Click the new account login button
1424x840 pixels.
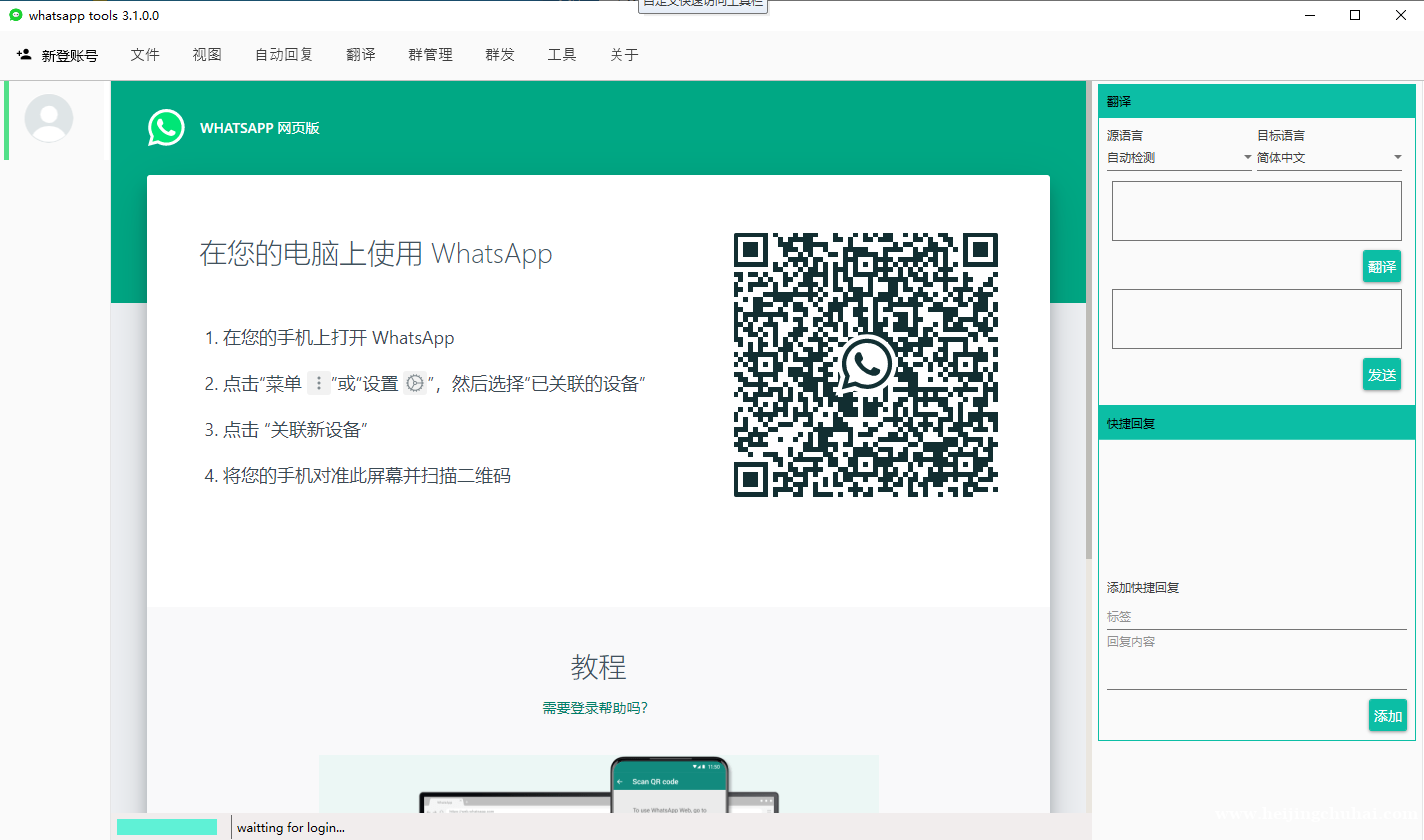click(57, 55)
